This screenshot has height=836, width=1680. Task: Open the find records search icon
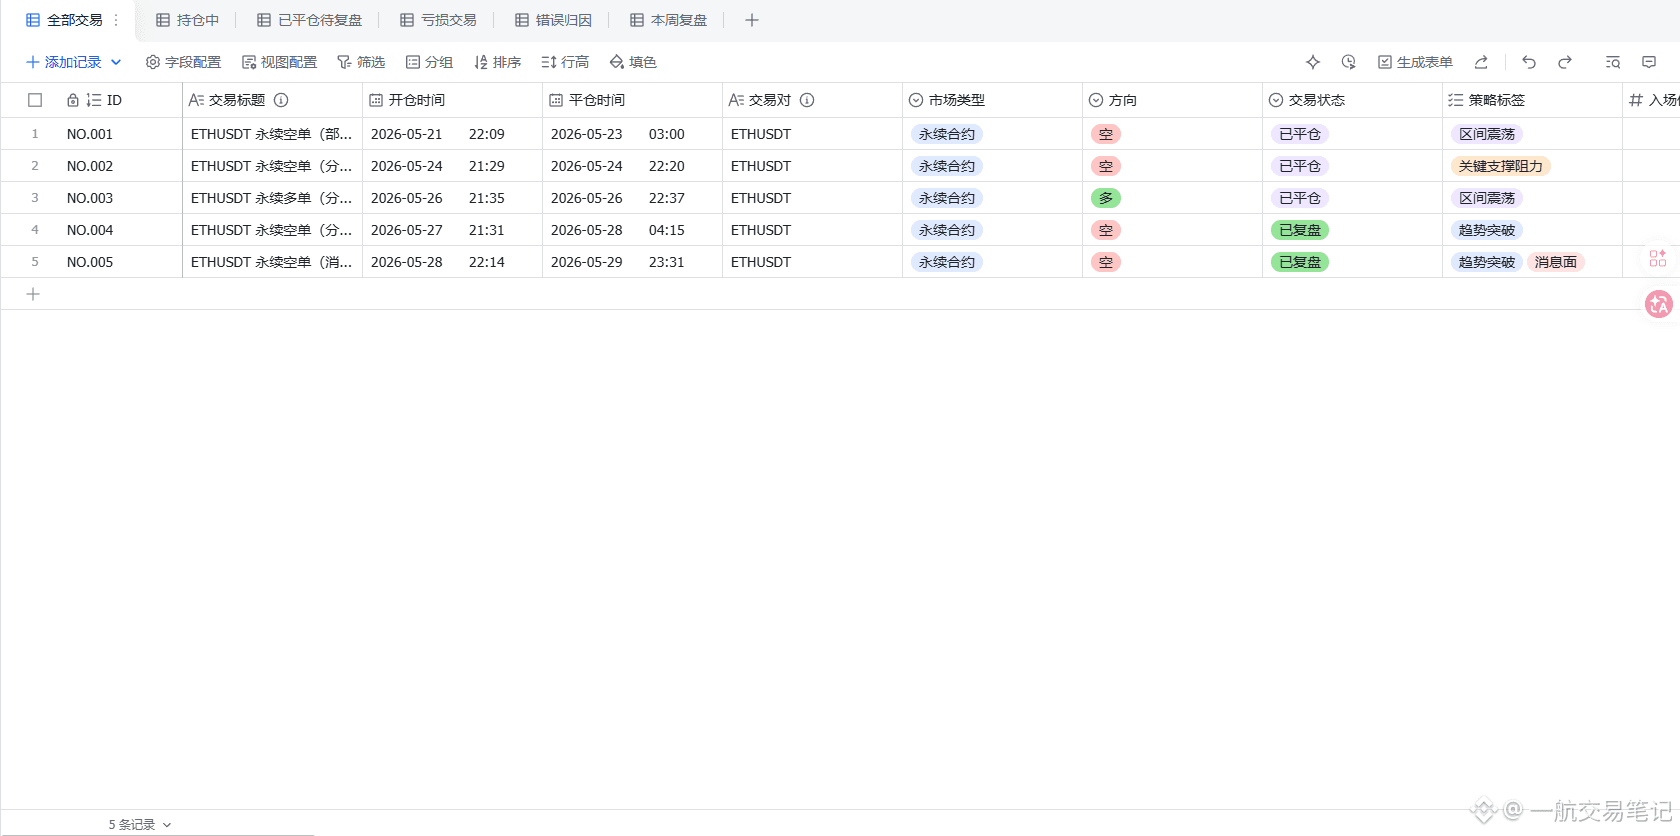point(1613,62)
